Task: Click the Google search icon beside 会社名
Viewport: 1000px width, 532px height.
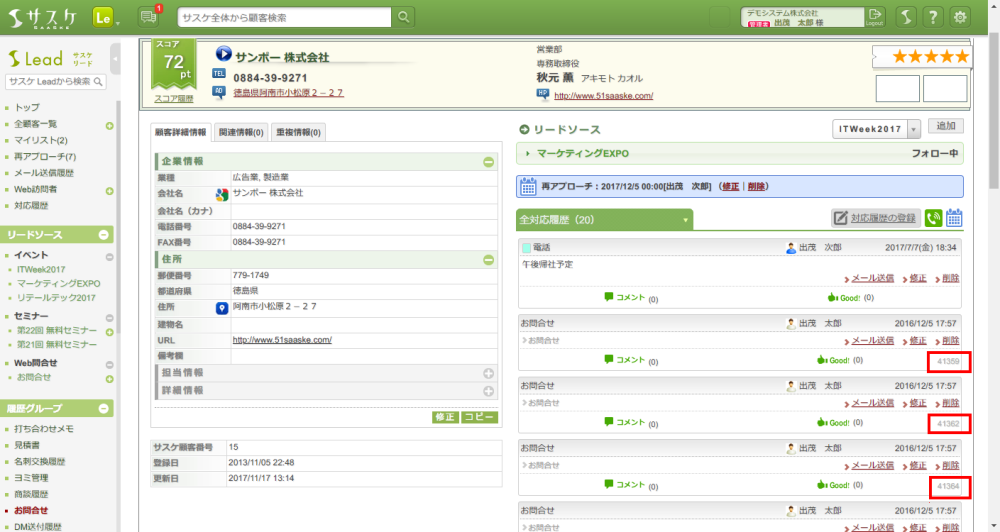Action: (x=222, y=193)
